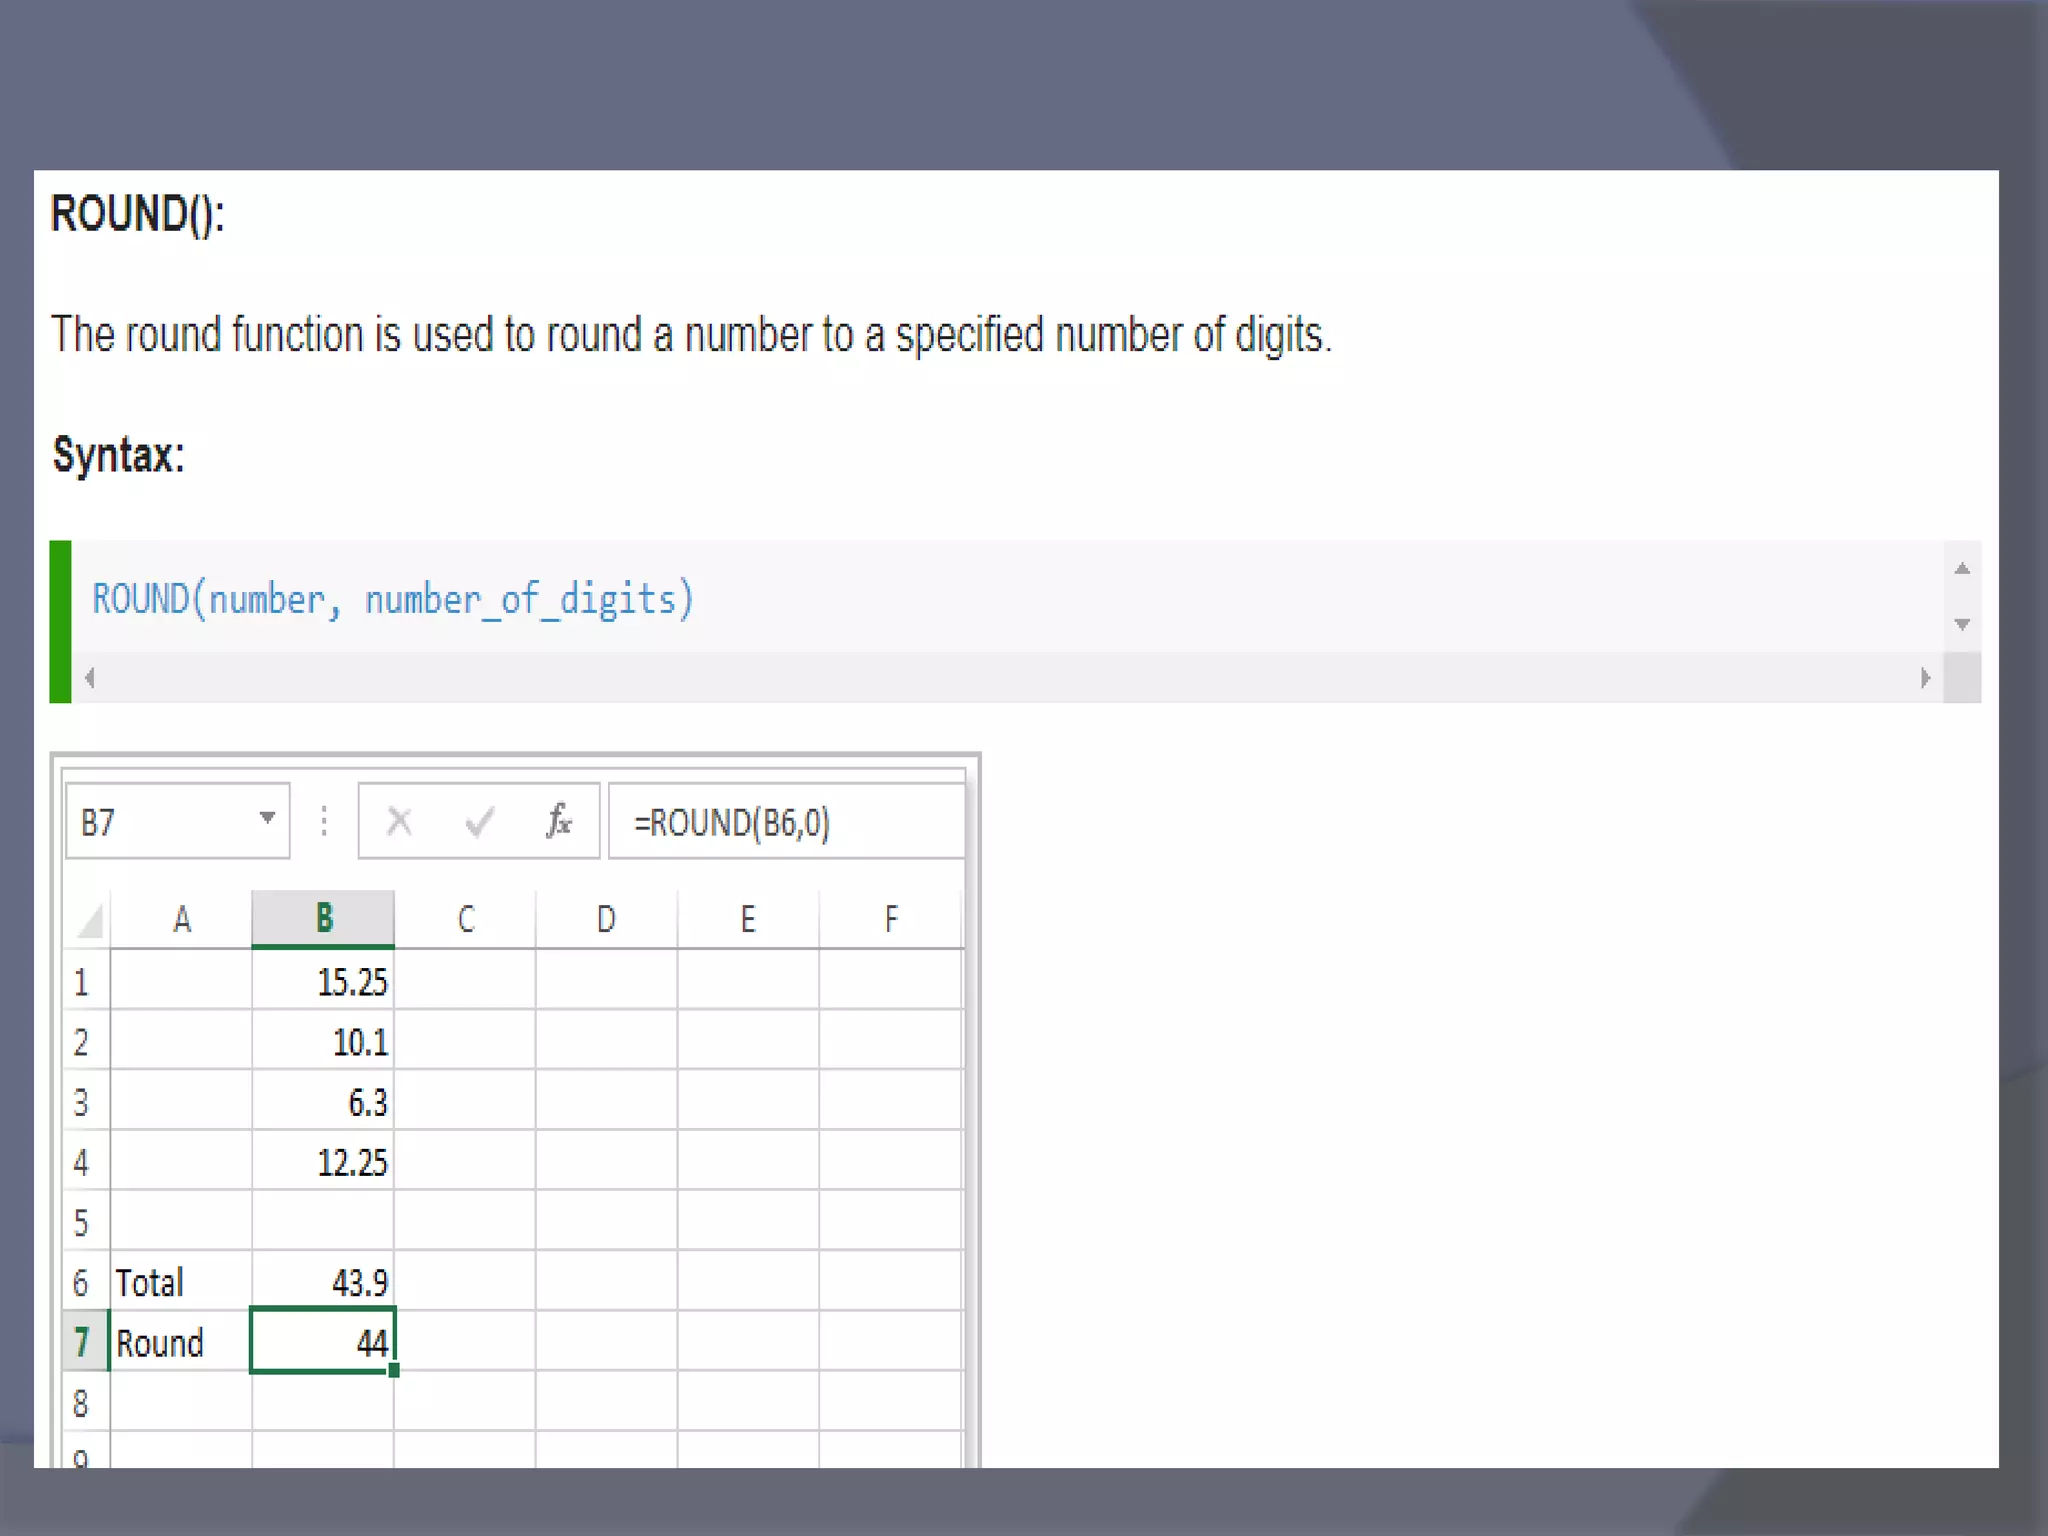Viewport: 2048px width, 1536px height.
Task: Select row 7 header
Action: (x=83, y=1342)
